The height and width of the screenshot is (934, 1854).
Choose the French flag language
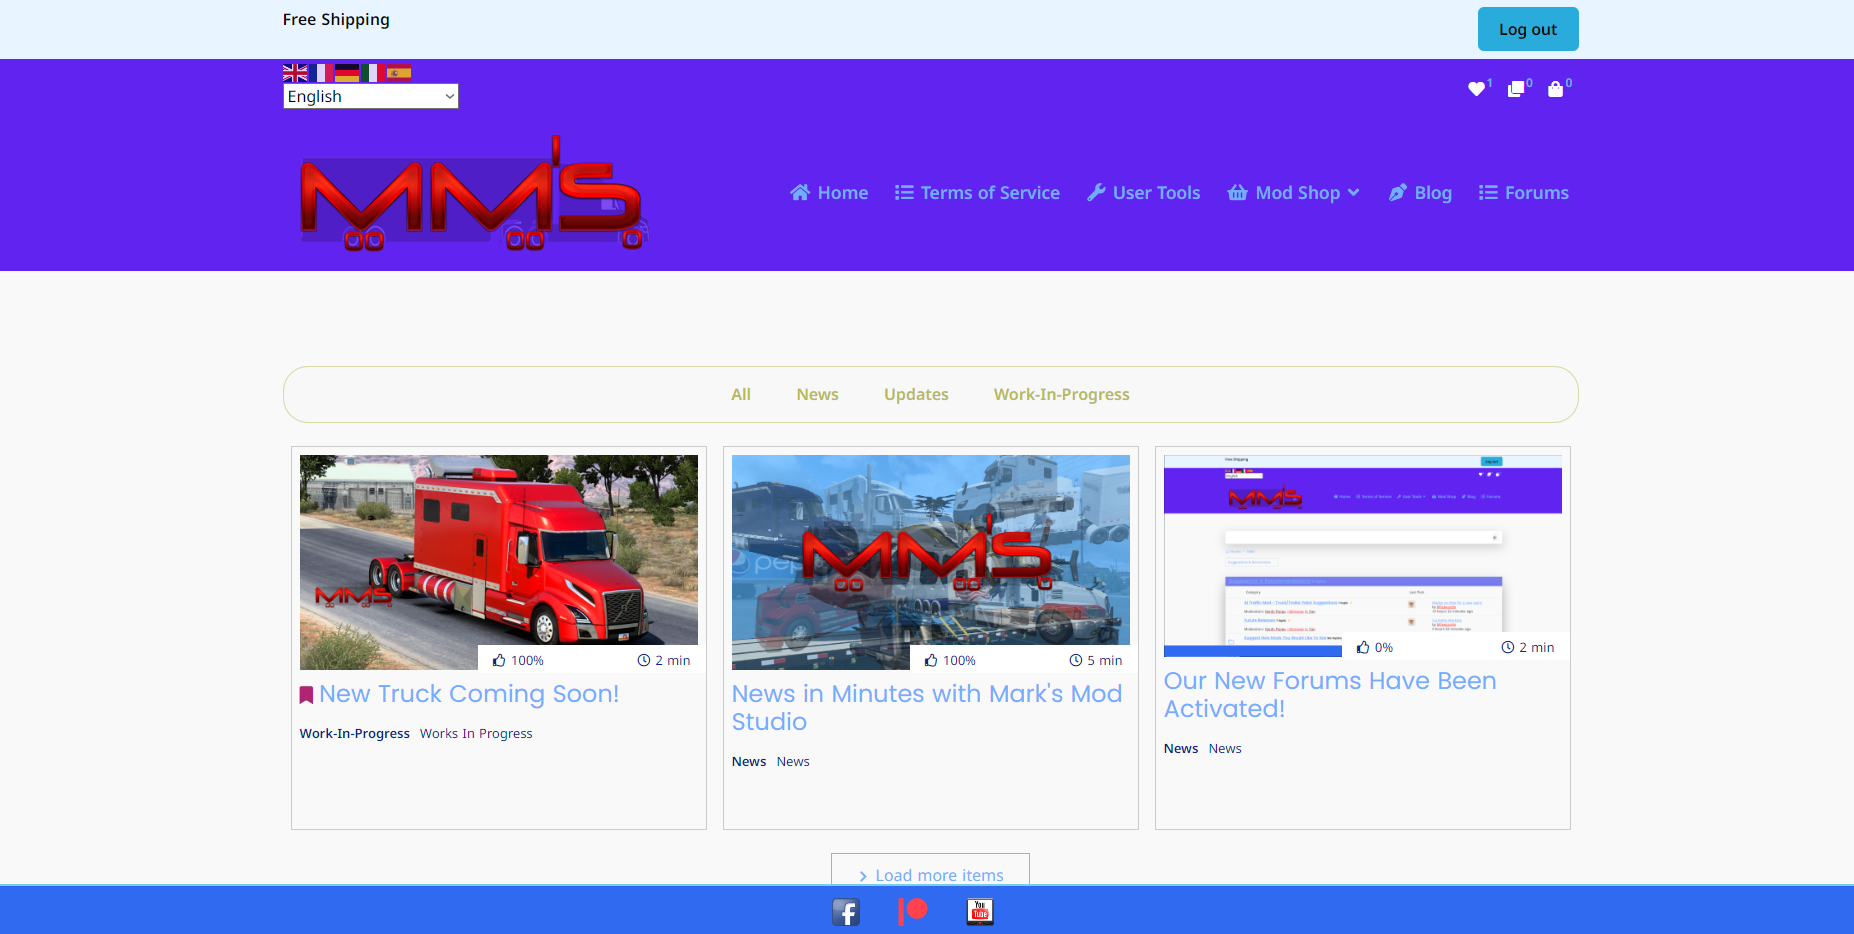click(x=321, y=72)
